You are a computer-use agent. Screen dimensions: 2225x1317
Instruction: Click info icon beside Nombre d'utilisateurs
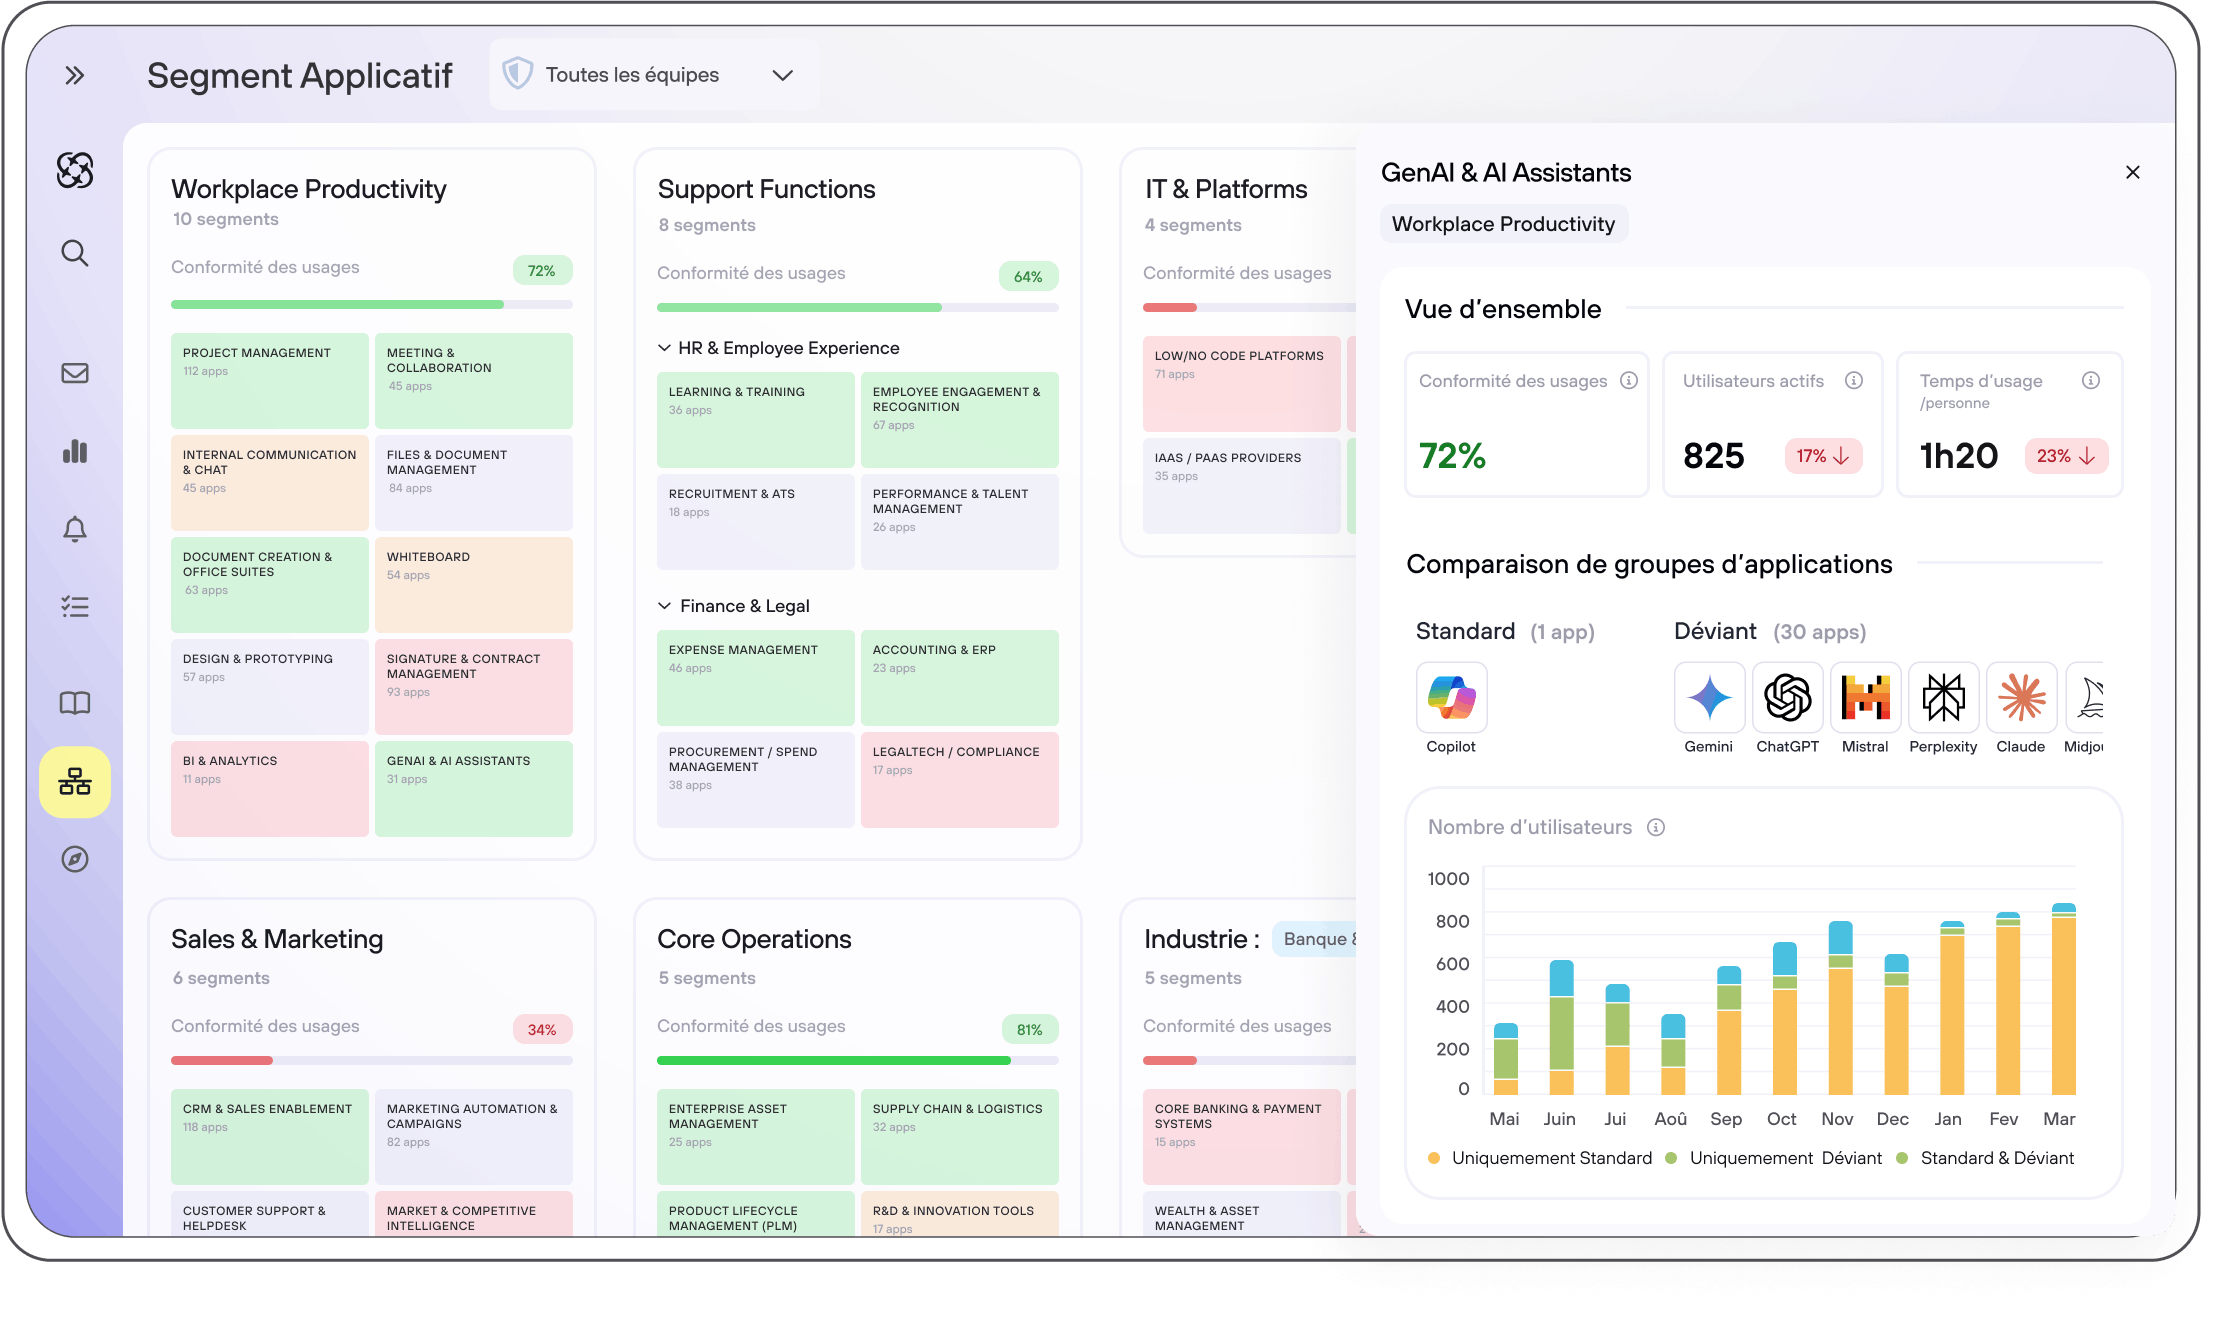(x=1656, y=827)
